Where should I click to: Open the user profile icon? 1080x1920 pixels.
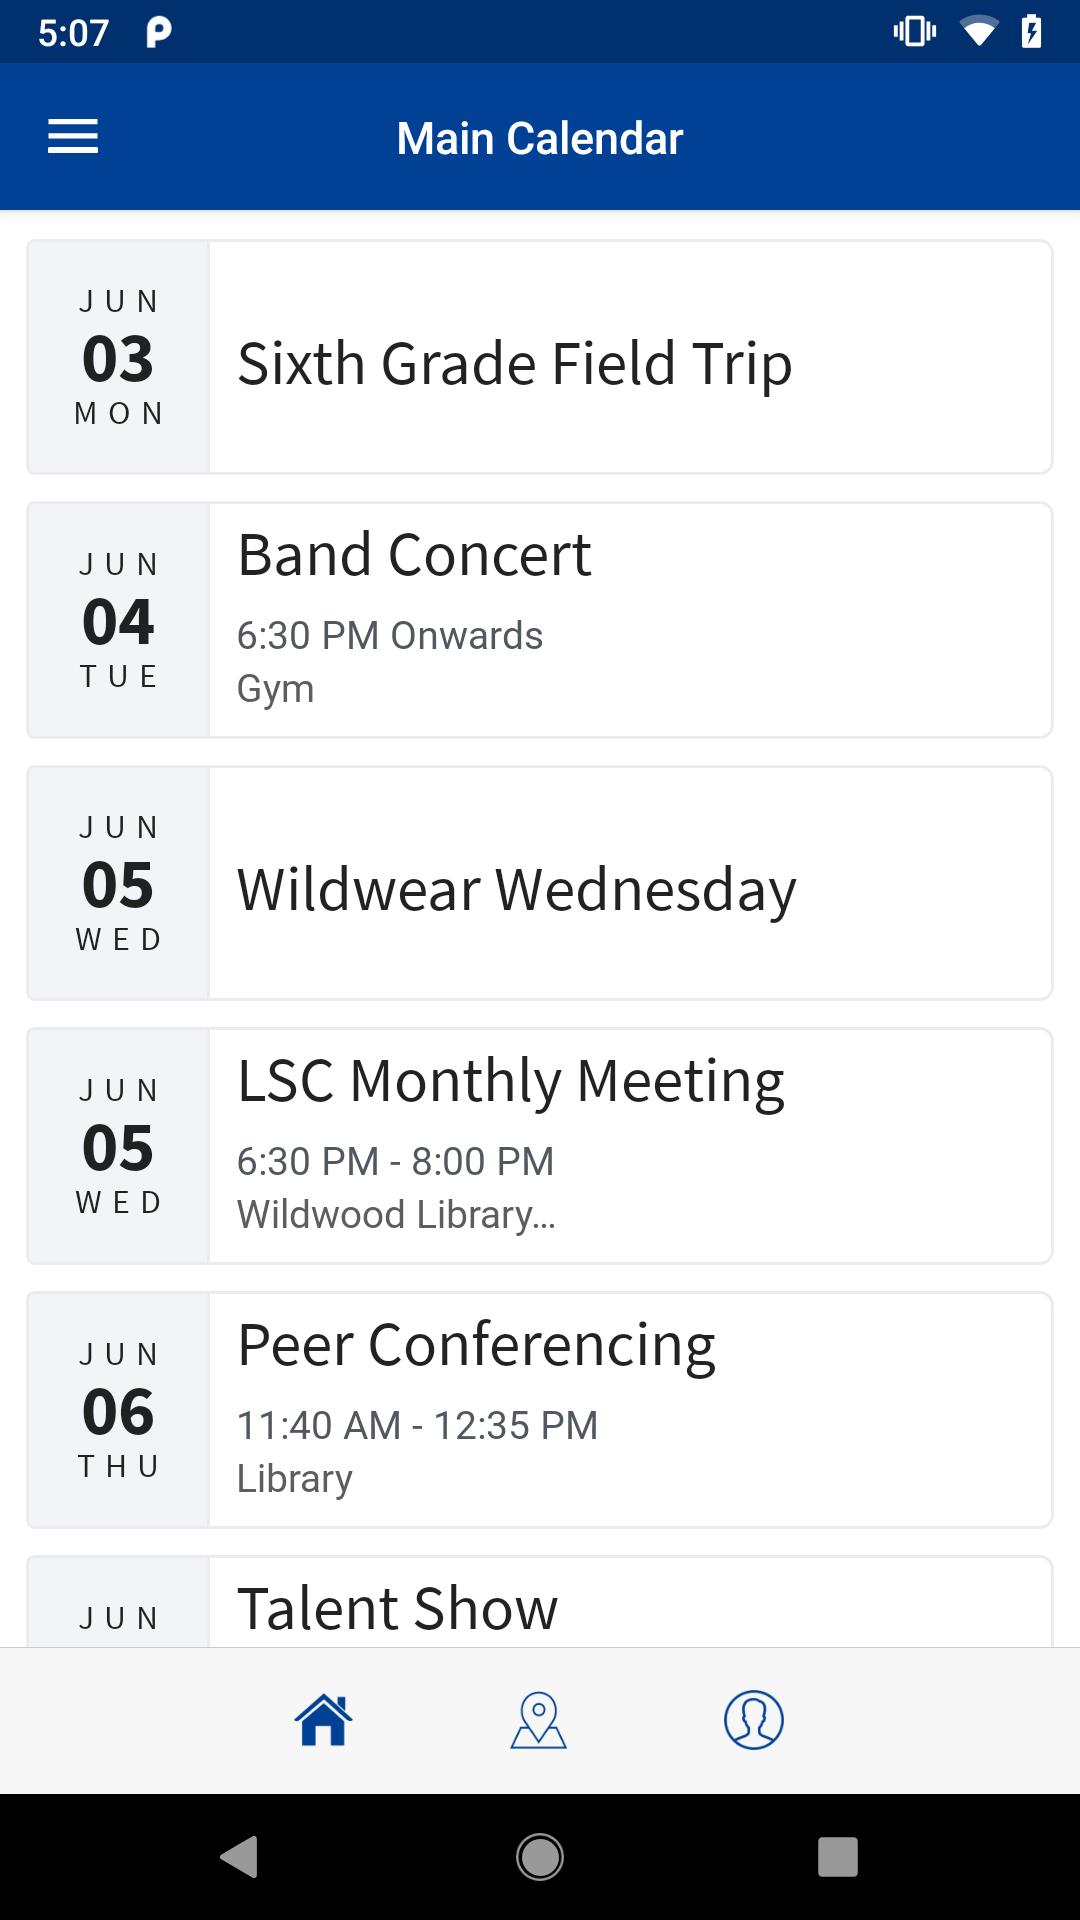pyautogui.click(x=754, y=1720)
